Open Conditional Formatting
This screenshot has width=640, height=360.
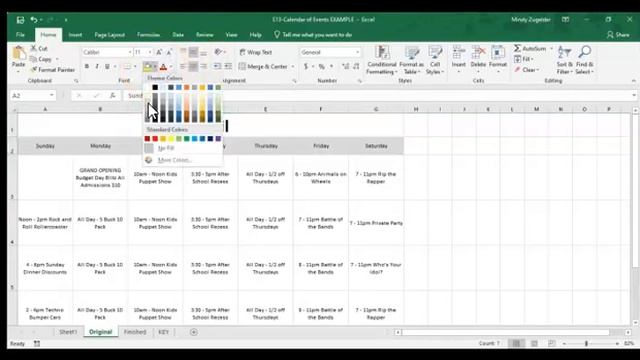[x=382, y=60]
